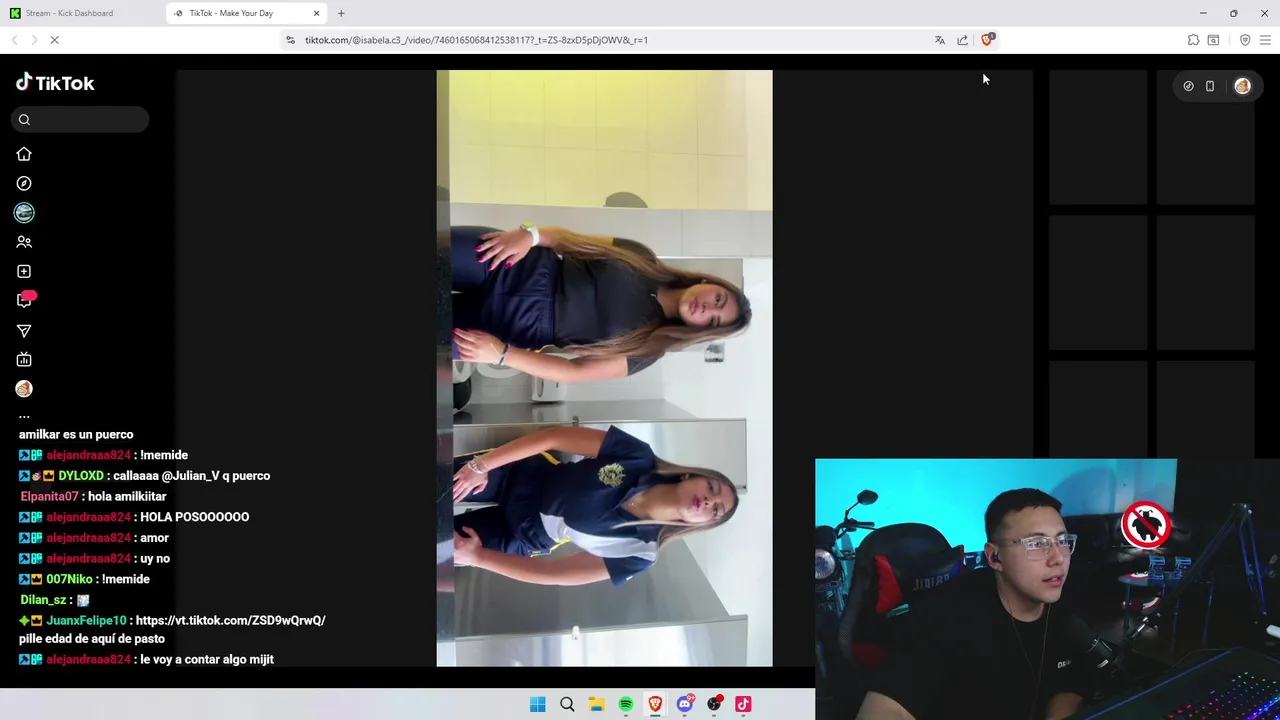Open the Windows Start button
Screen dimensions: 1280x720
point(537,704)
